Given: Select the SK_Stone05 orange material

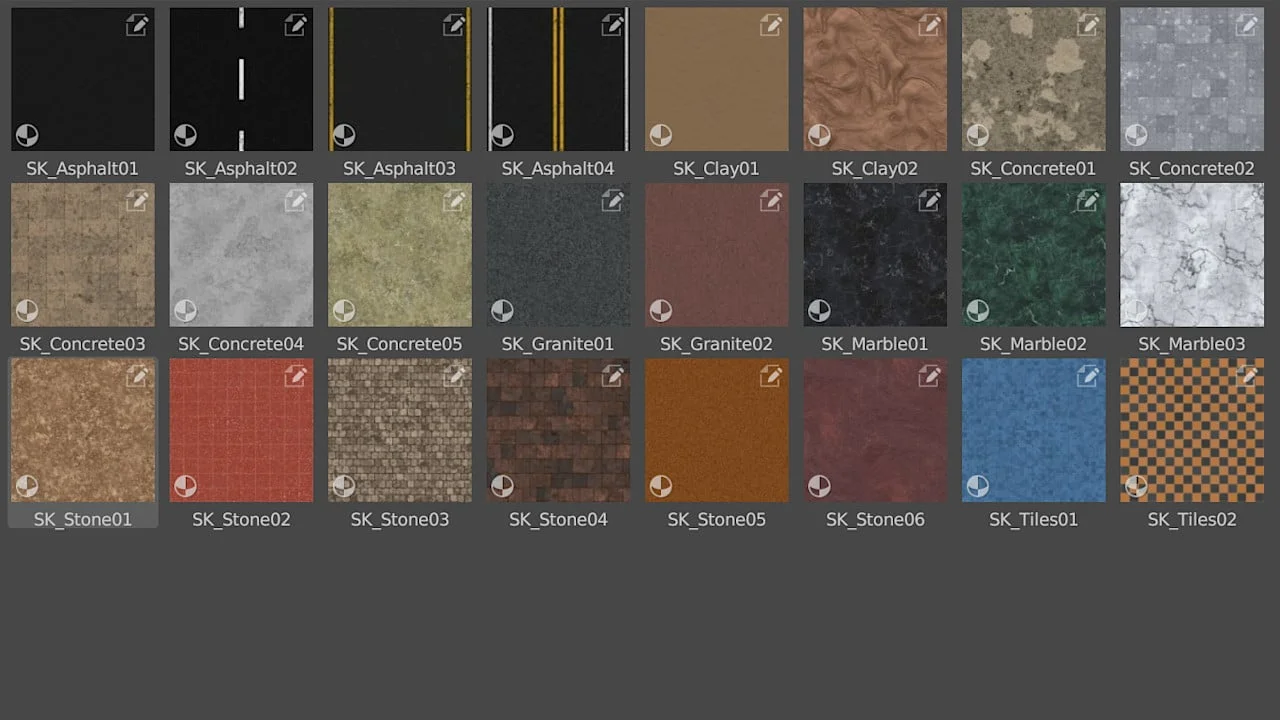Looking at the screenshot, I should (716, 430).
